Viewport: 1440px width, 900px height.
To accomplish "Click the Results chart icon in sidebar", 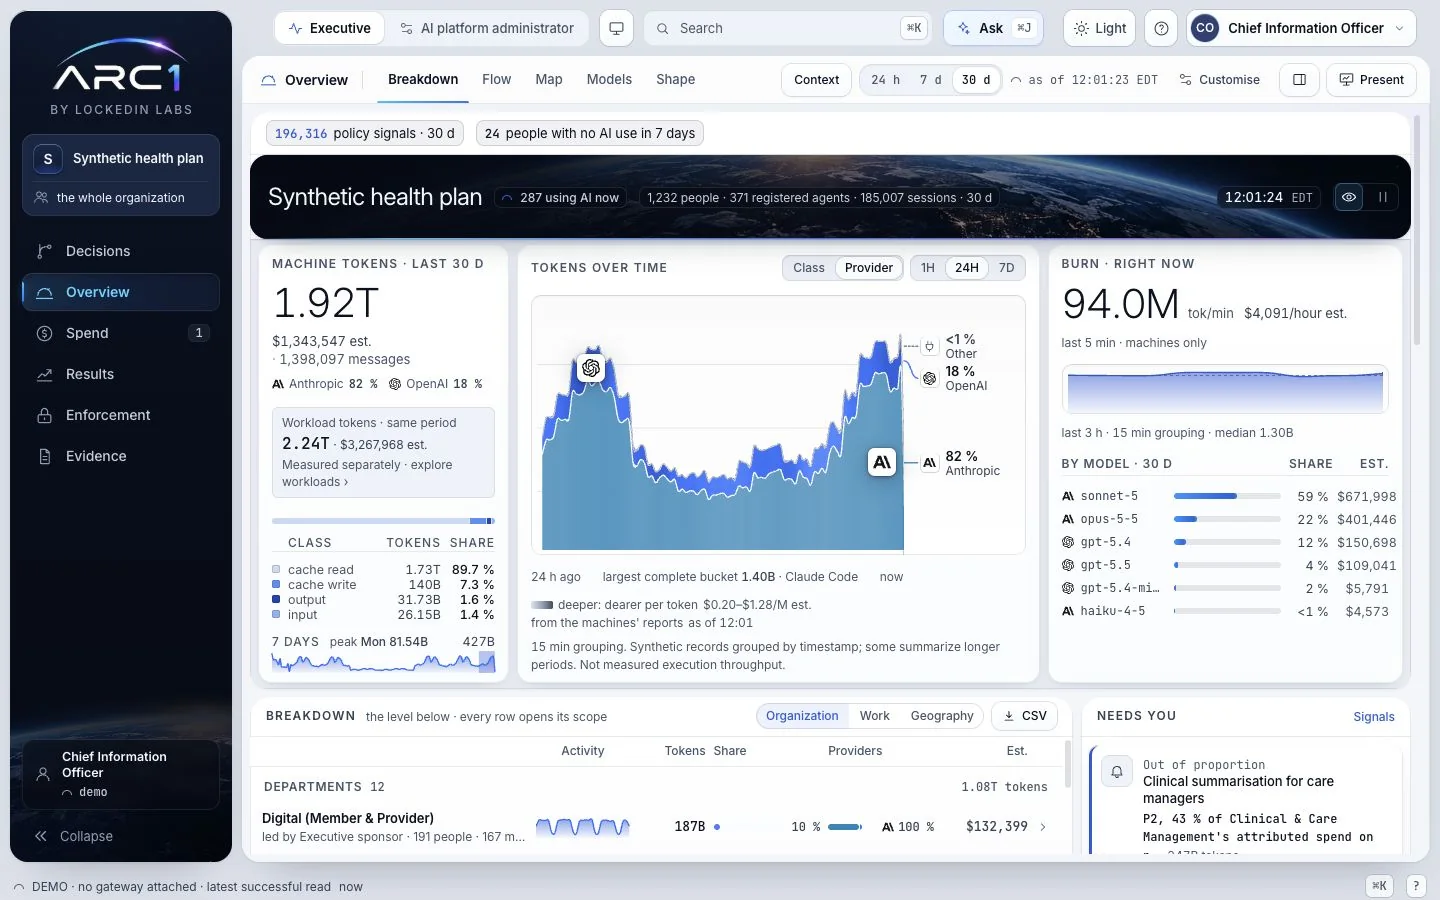I will pos(44,374).
